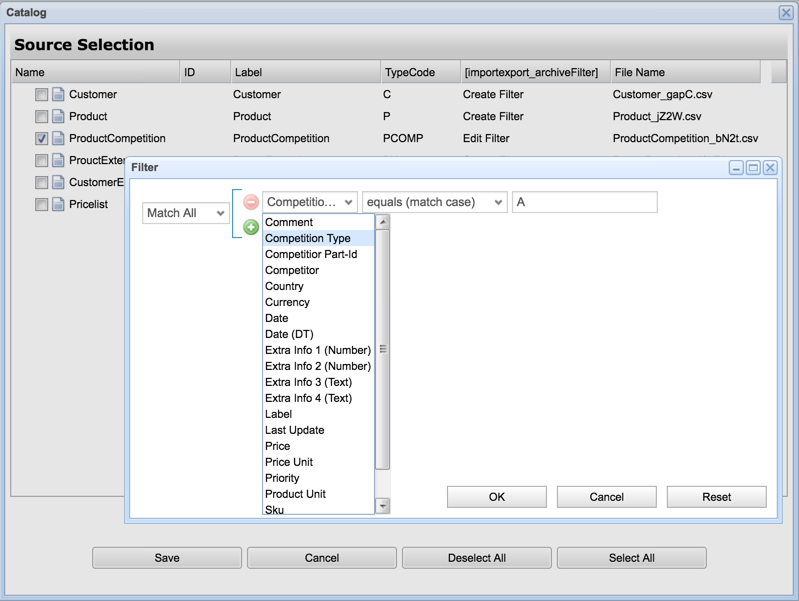799x601 pixels.
Task: Expand the equals (match case) operator dropdown
Action: click(x=434, y=202)
